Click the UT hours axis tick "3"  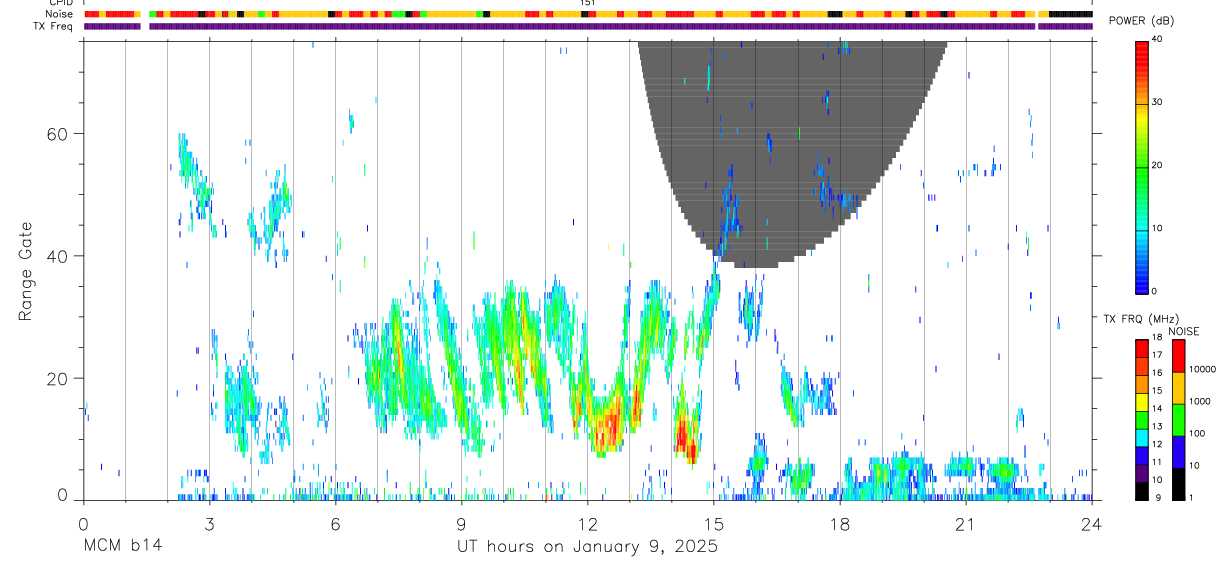click(209, 523)
